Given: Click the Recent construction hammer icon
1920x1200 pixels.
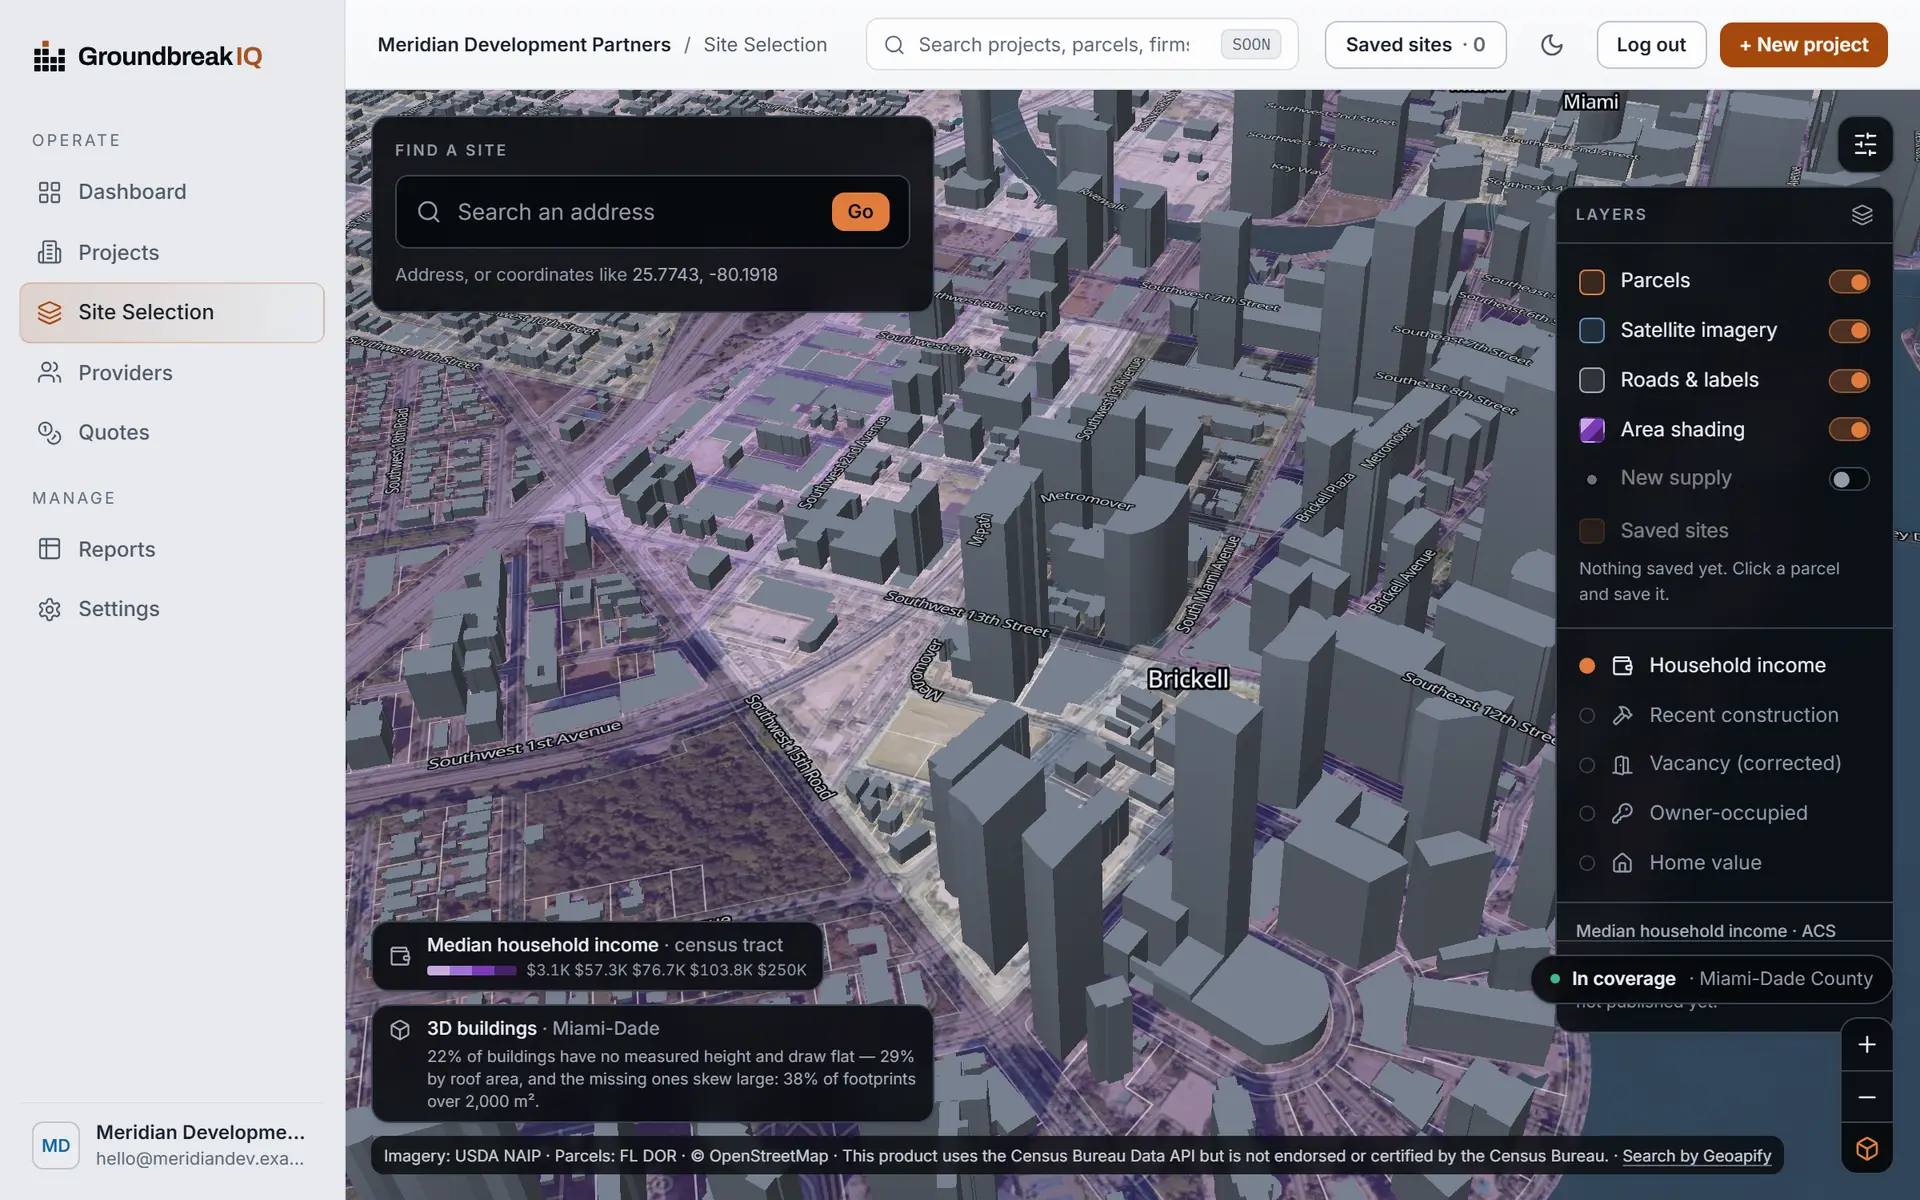Looking at the screenshot, I should pos(1622,715).
